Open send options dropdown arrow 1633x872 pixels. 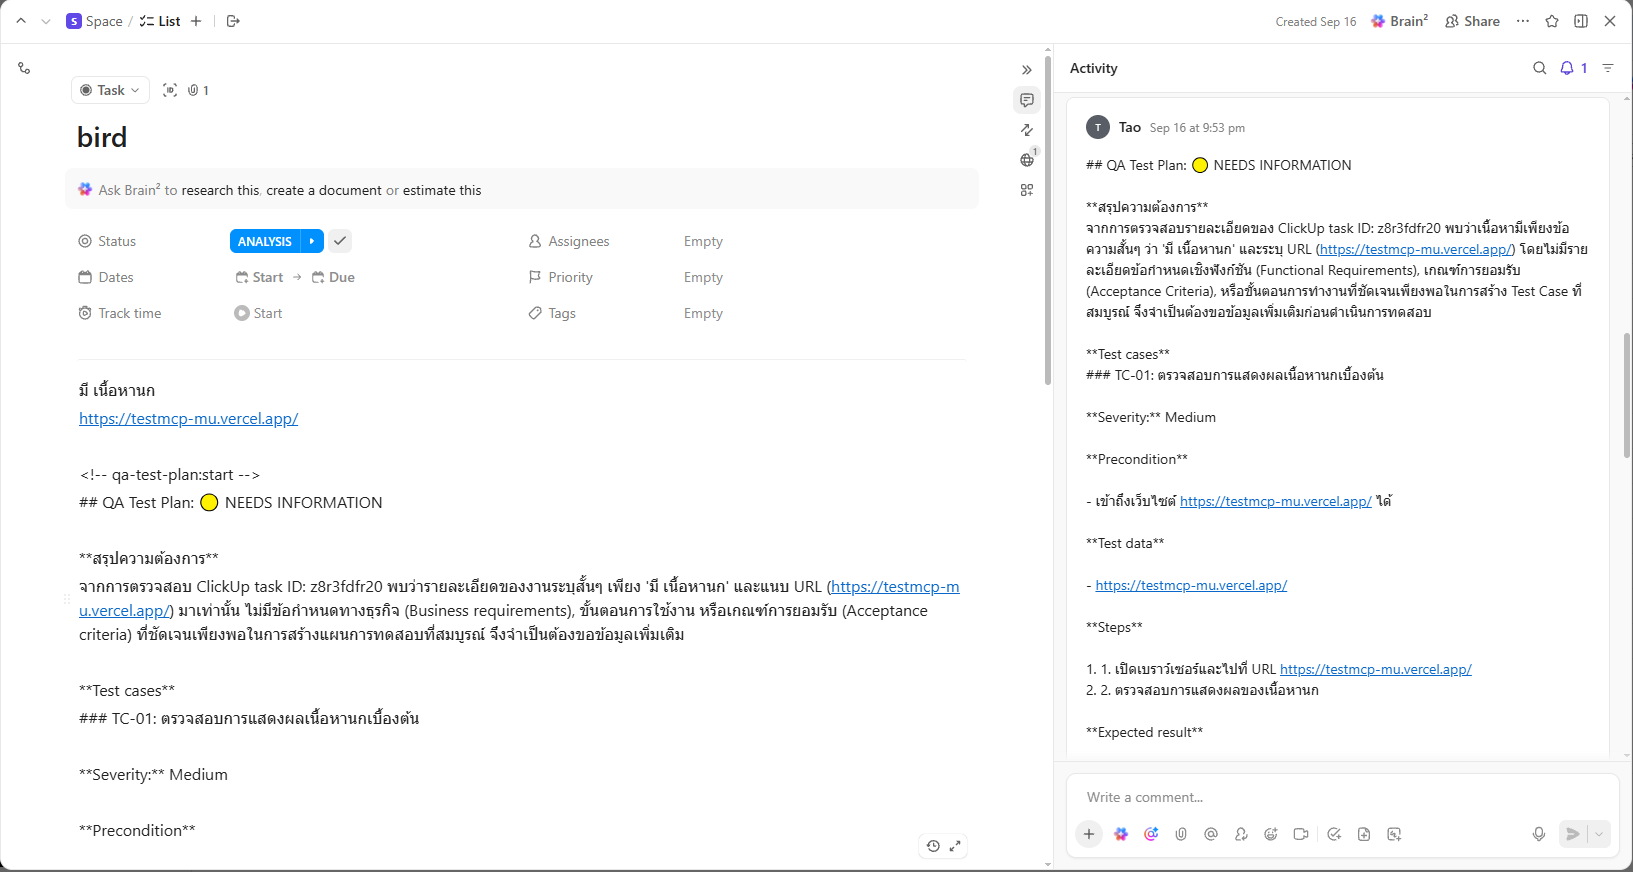1599,834
